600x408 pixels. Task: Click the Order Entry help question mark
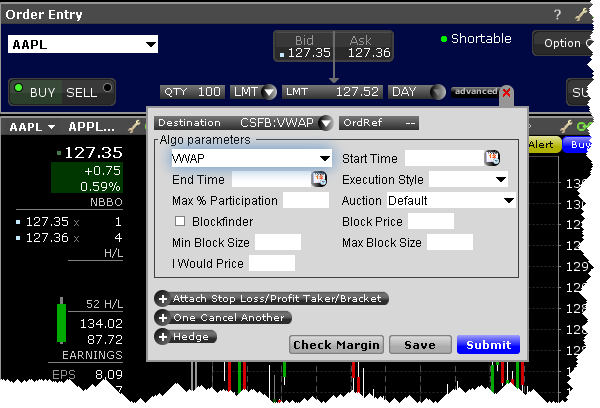(558, 14)
